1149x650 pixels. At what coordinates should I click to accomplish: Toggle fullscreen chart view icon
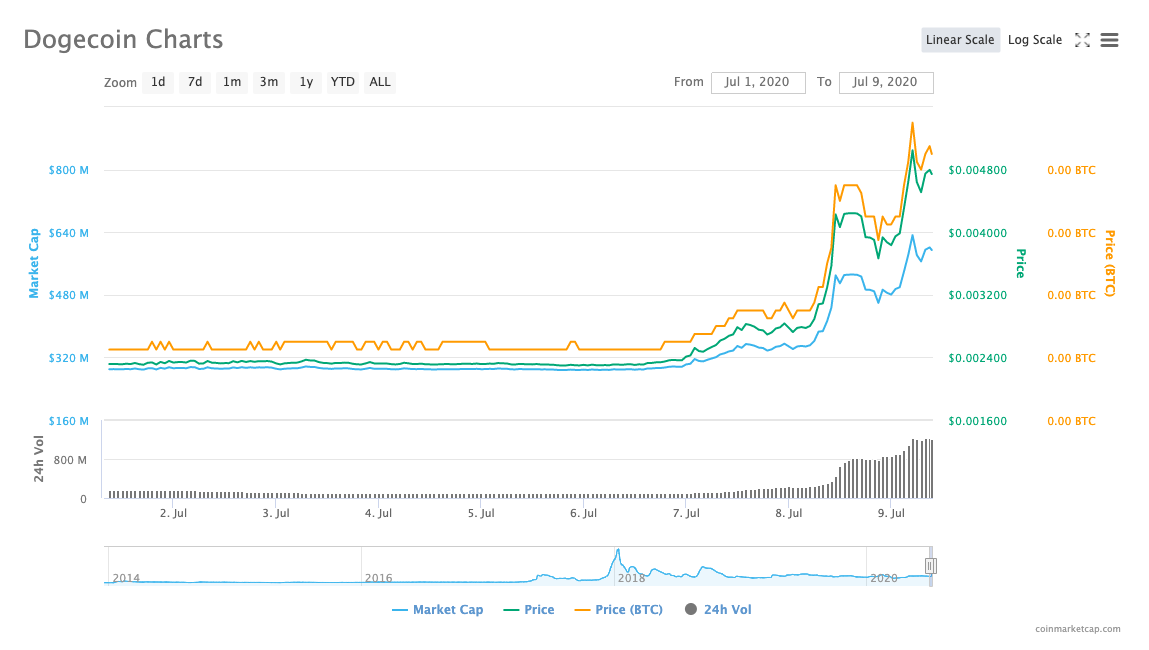point(1082,40)
